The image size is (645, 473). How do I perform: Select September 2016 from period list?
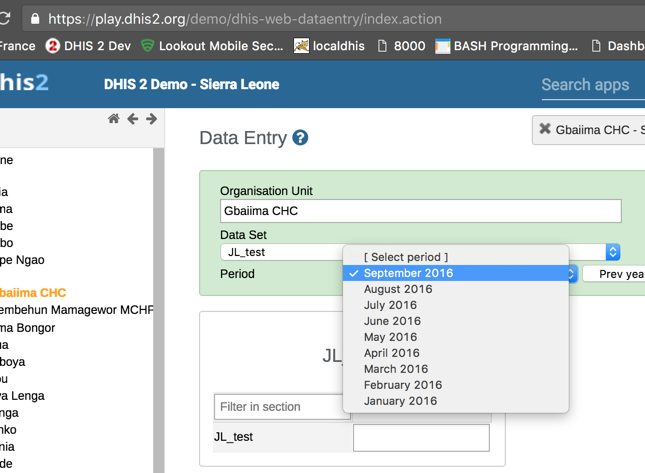[408, 273]
